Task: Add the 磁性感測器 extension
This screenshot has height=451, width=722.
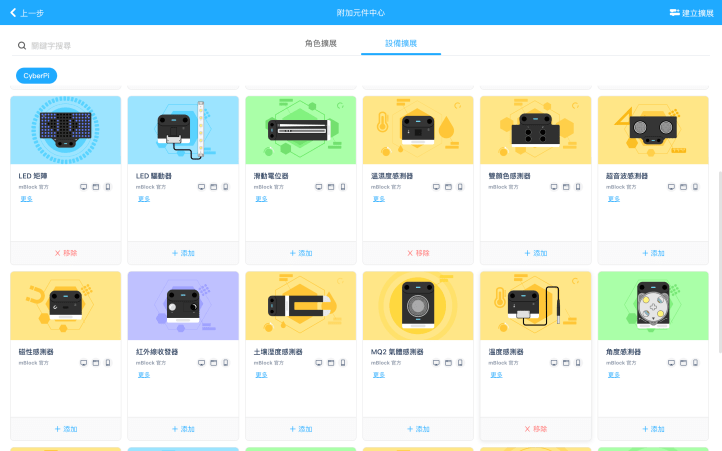Action: [x=65, y=429]
